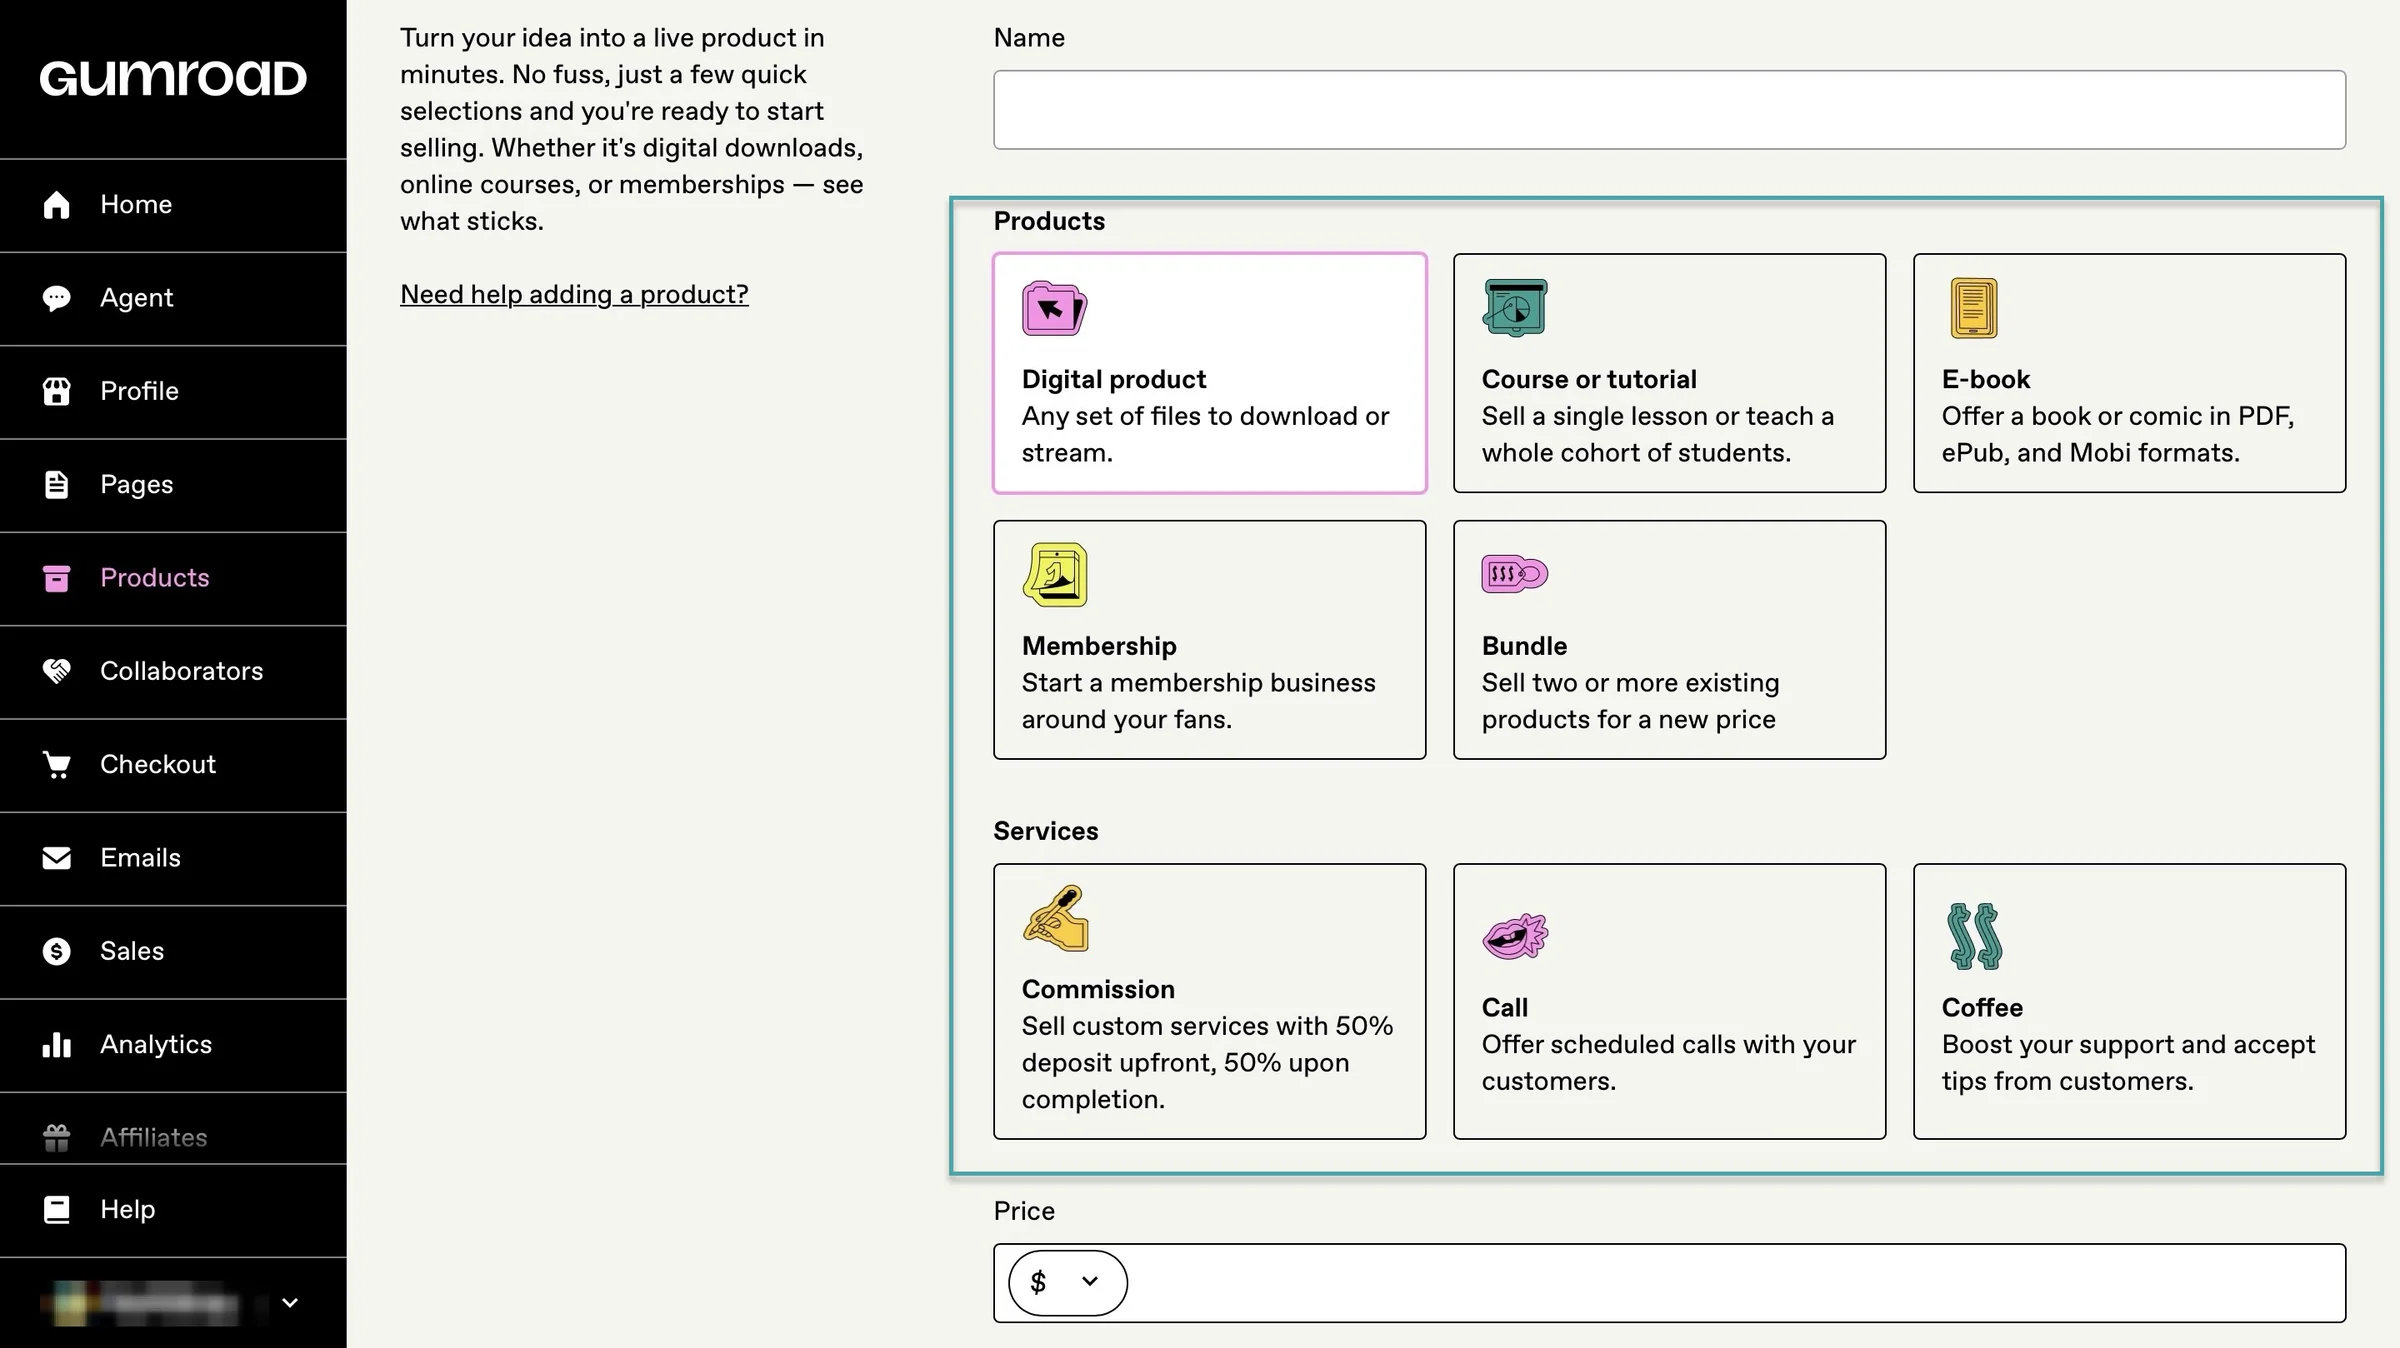Click the Agent chat bubble icon
Screen dimensions: 2400x1348
point(57,298)
